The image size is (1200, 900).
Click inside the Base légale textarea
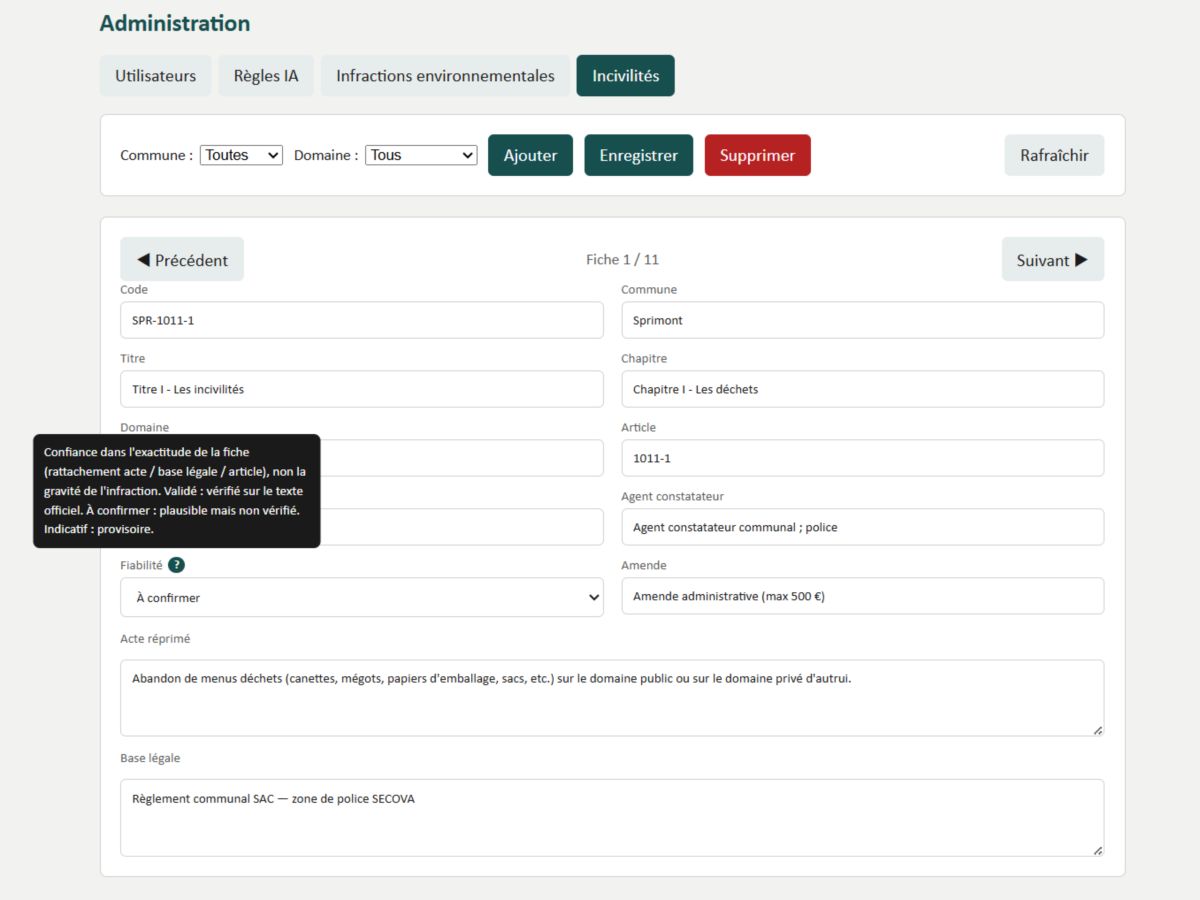coord(612,818)
